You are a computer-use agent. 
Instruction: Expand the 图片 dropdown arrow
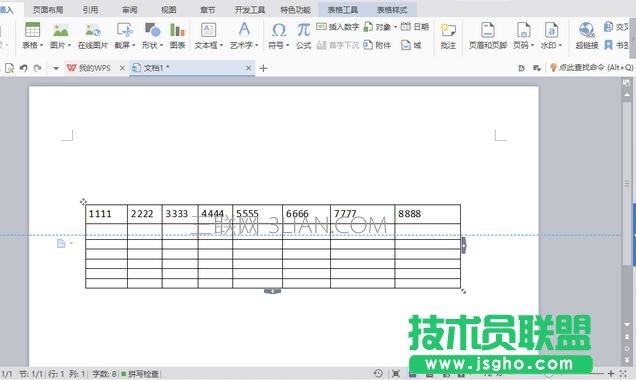point(69,45)
